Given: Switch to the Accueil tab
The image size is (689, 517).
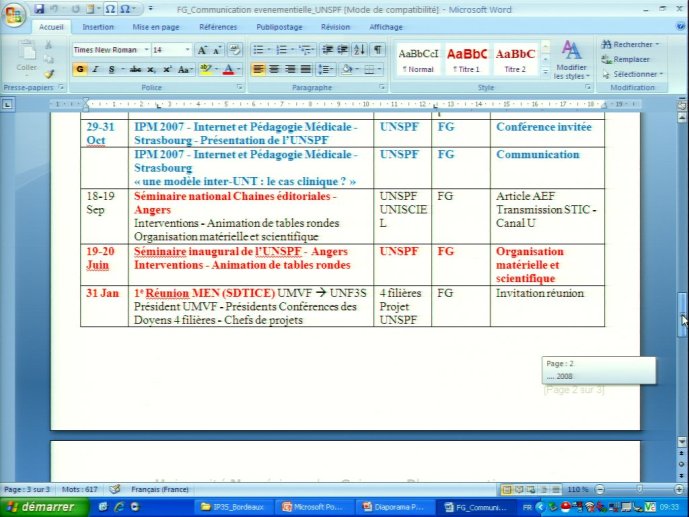Looking at the screenshot, I should coord(51,27).
